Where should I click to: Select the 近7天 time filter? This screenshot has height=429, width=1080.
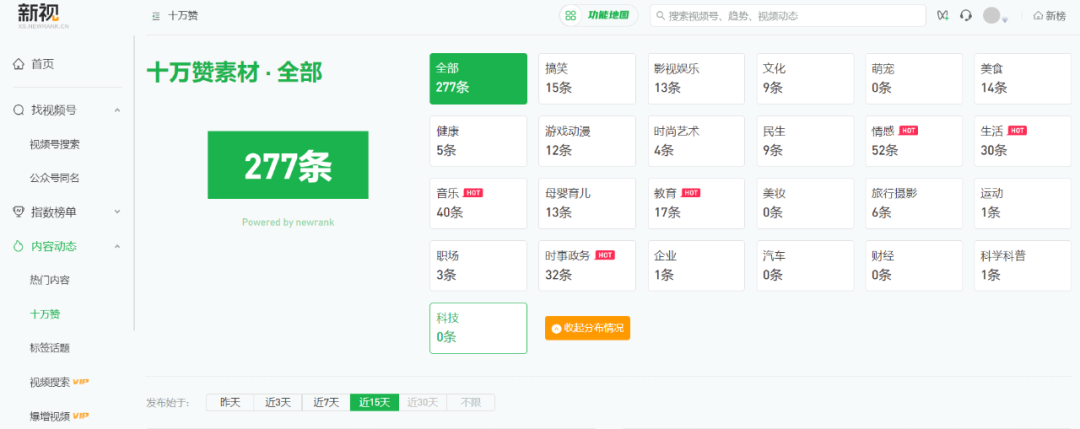(x=325, y=402)
